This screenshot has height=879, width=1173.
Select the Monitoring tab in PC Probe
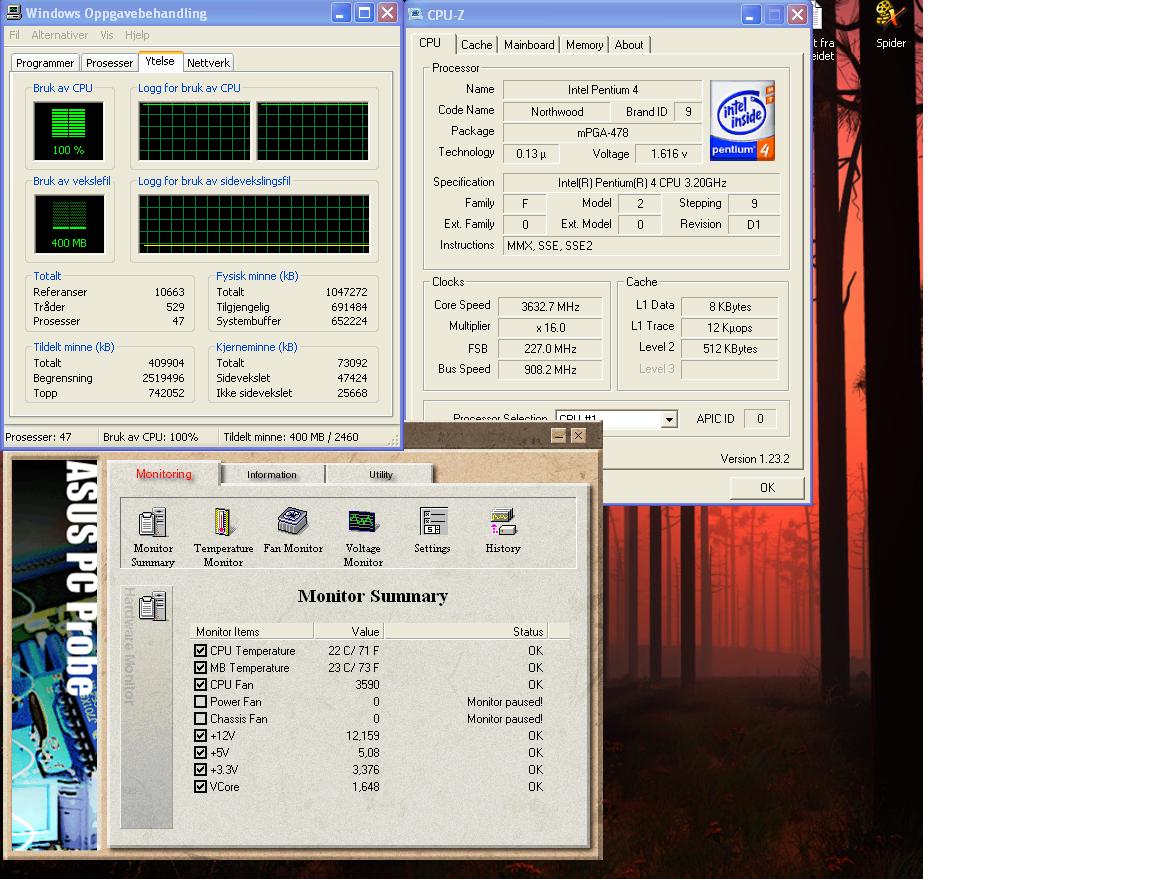(x=164, y=474)
